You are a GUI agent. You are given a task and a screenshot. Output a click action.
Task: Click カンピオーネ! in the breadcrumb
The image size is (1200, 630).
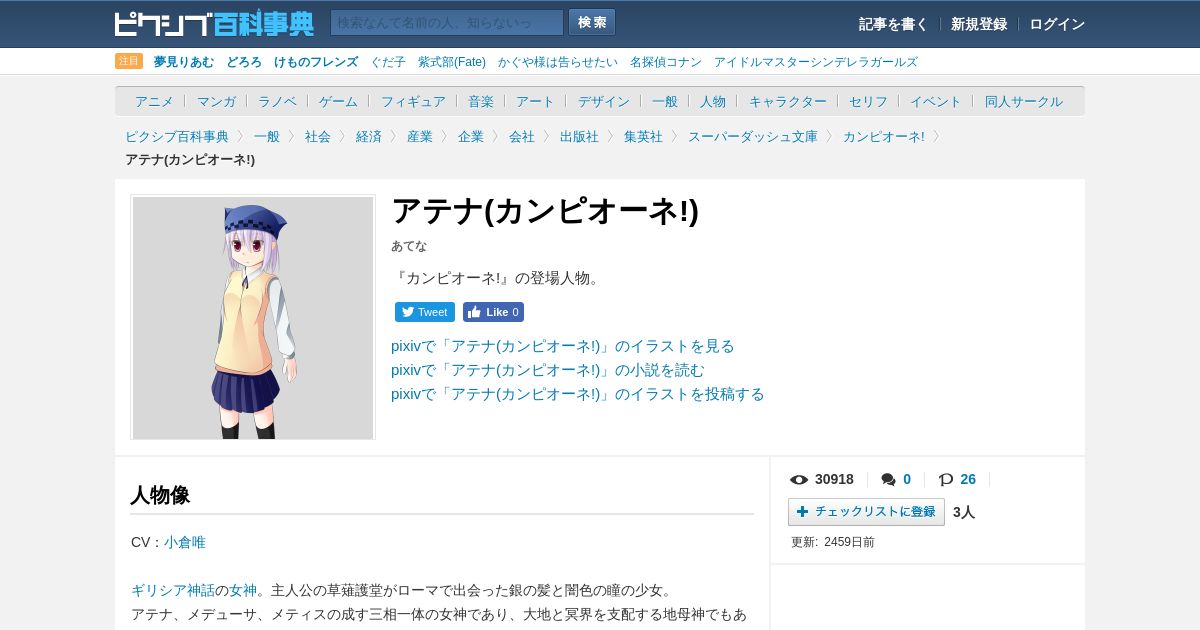884,136
